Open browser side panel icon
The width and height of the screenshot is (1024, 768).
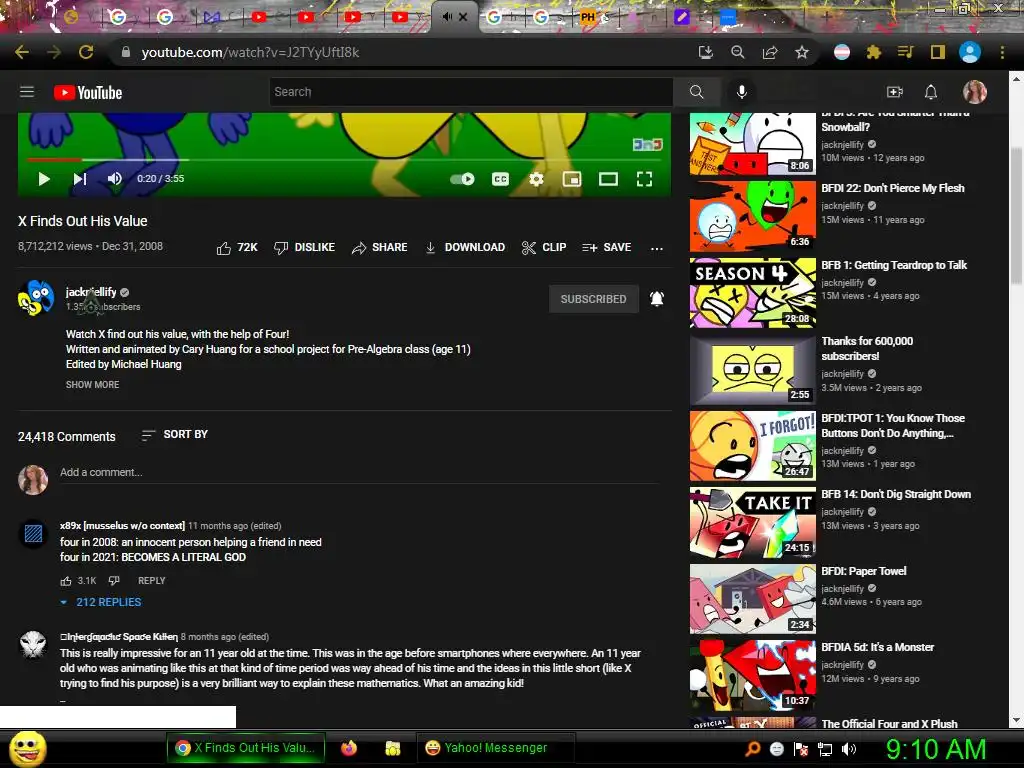[x=938, y=52]
